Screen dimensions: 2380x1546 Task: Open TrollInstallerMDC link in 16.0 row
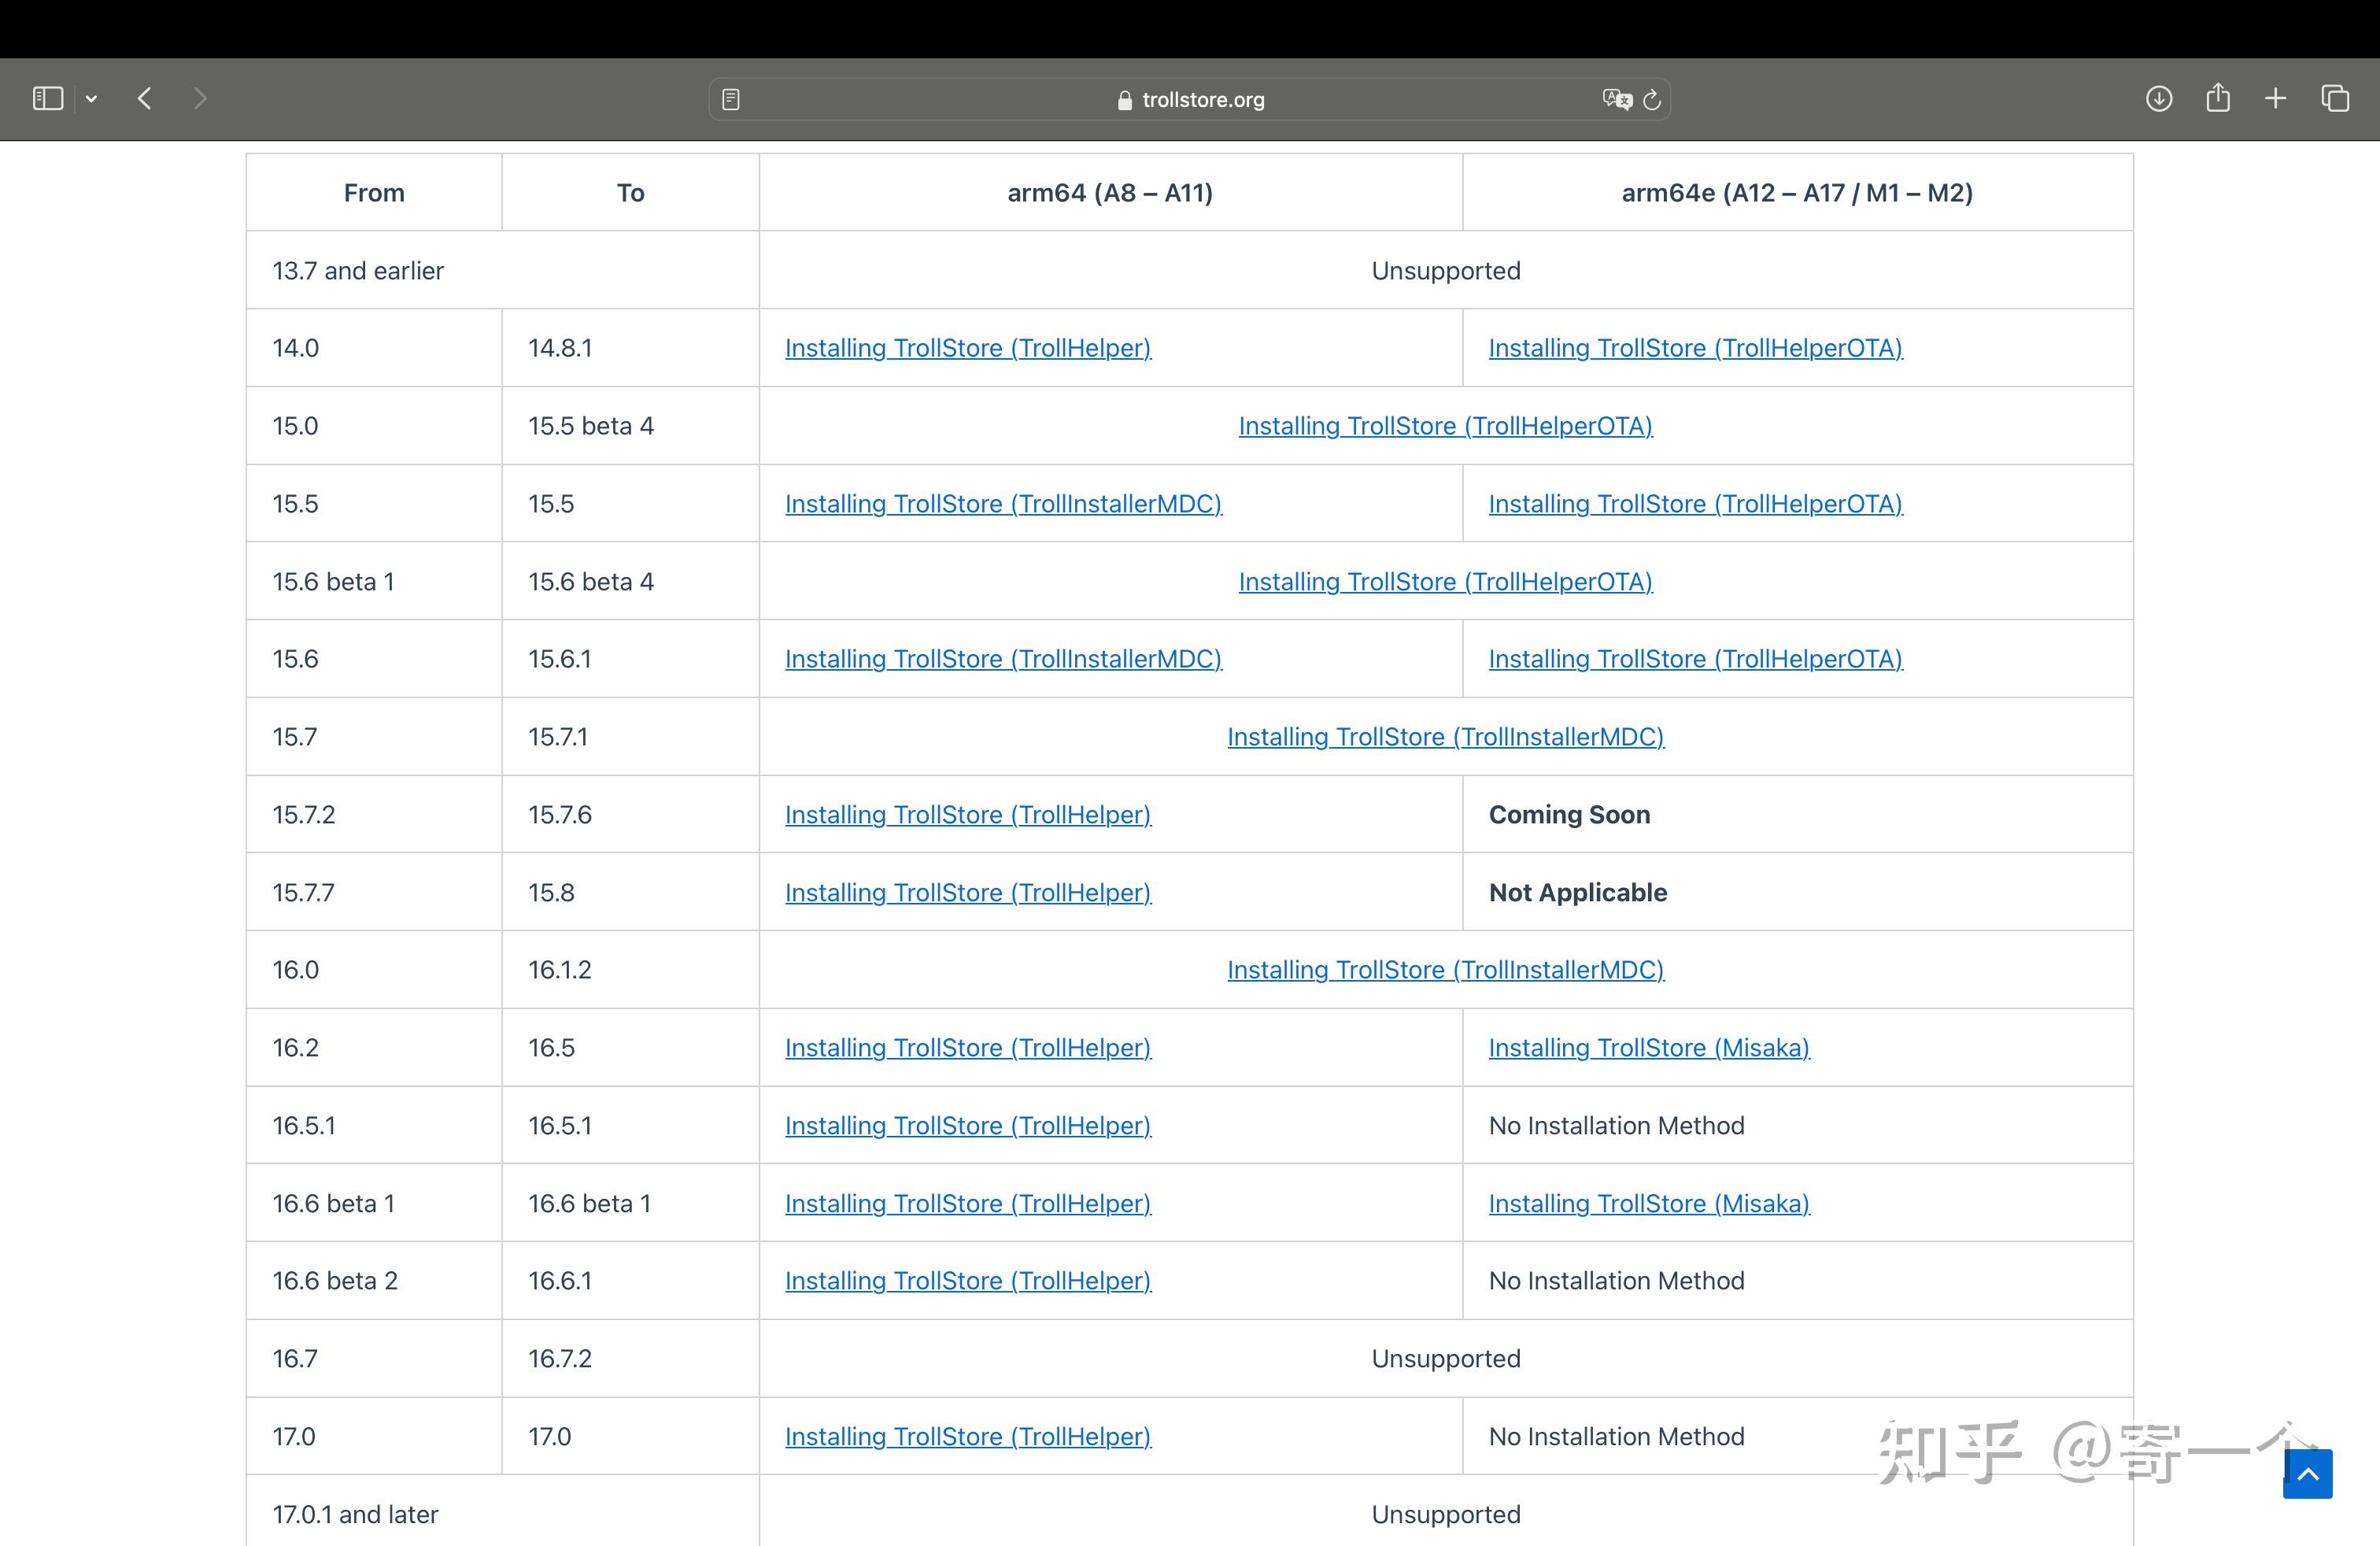tap(1446, 970)
